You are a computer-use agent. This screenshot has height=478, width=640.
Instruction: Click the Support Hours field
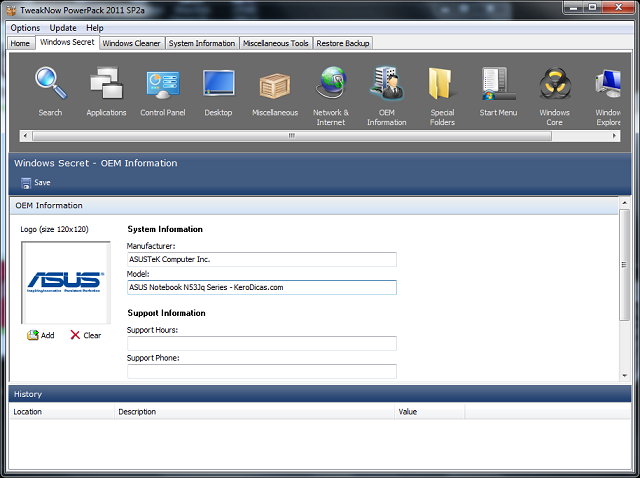click(x=262, y=343)
